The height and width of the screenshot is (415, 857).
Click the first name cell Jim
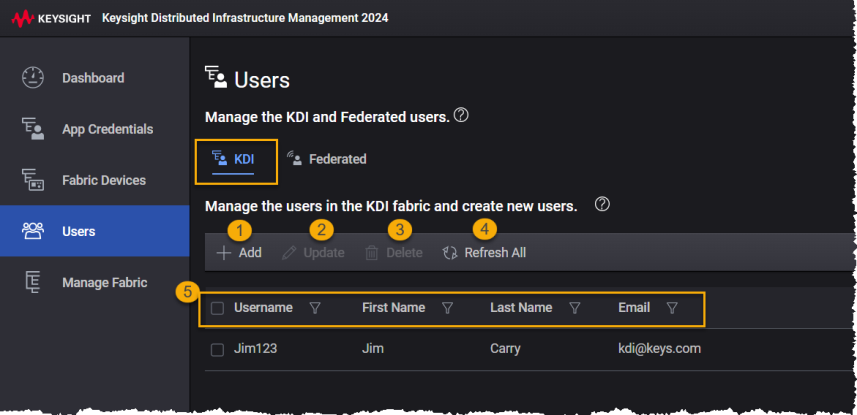tap(373, 348)
